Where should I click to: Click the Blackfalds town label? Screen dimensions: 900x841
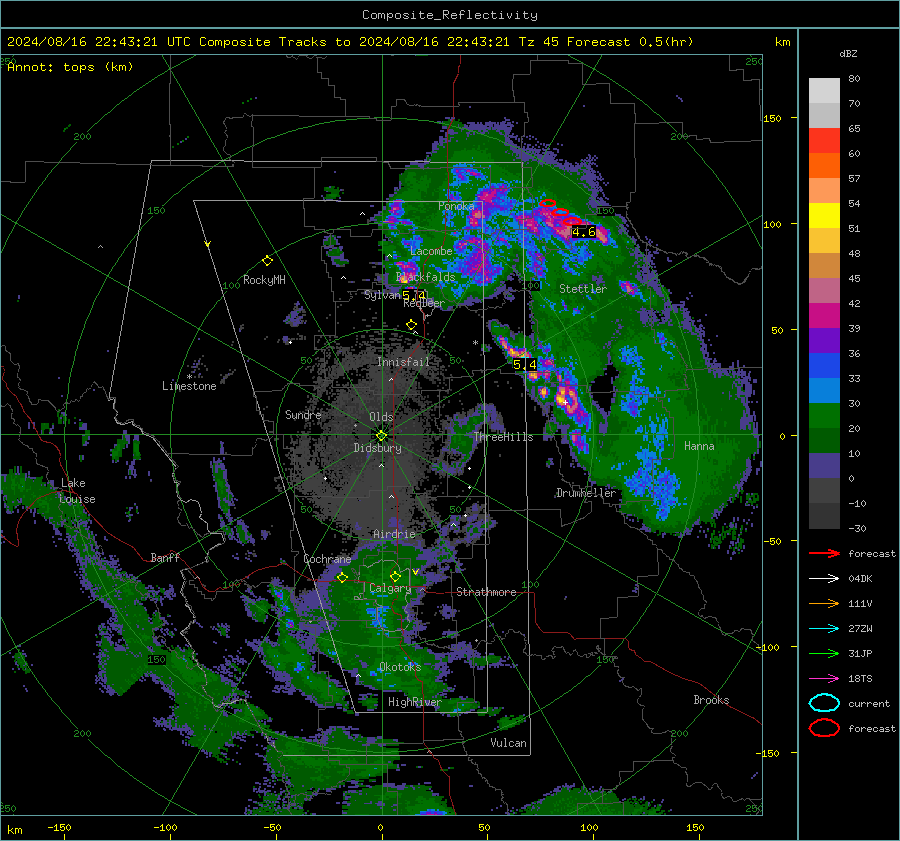425,277
